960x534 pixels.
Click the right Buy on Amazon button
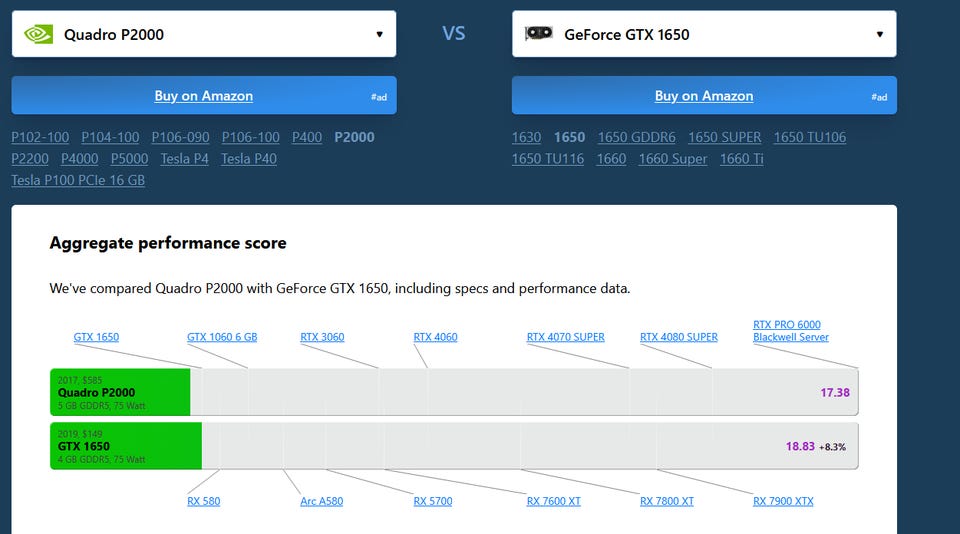pyautogui.click(x=704, y=96)
